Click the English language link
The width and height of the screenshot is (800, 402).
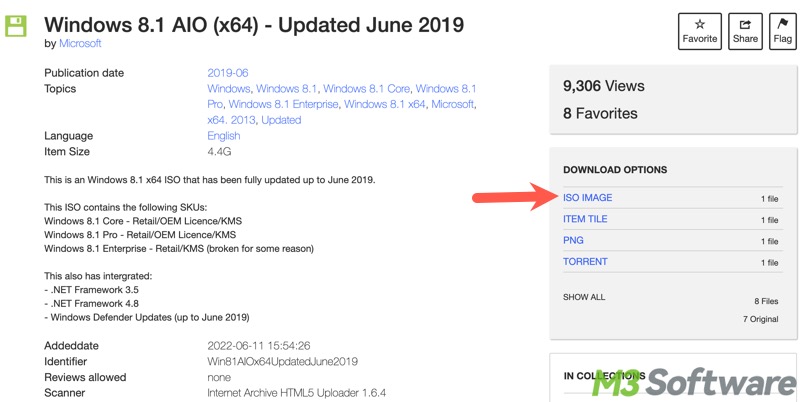[x=223, y=136]
